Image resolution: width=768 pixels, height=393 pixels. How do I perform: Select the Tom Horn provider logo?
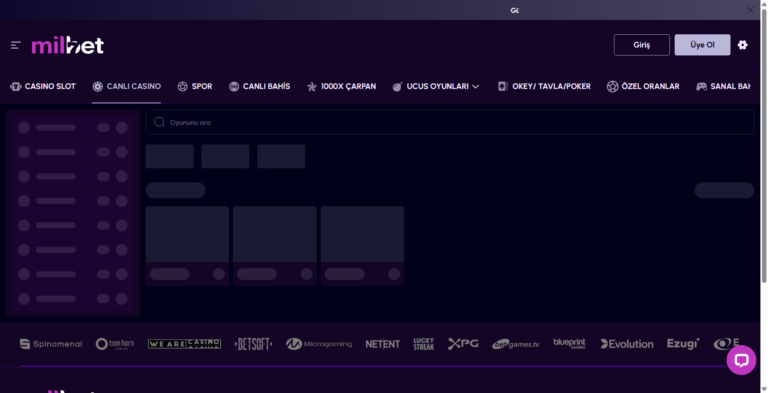[x=115, y=344]
